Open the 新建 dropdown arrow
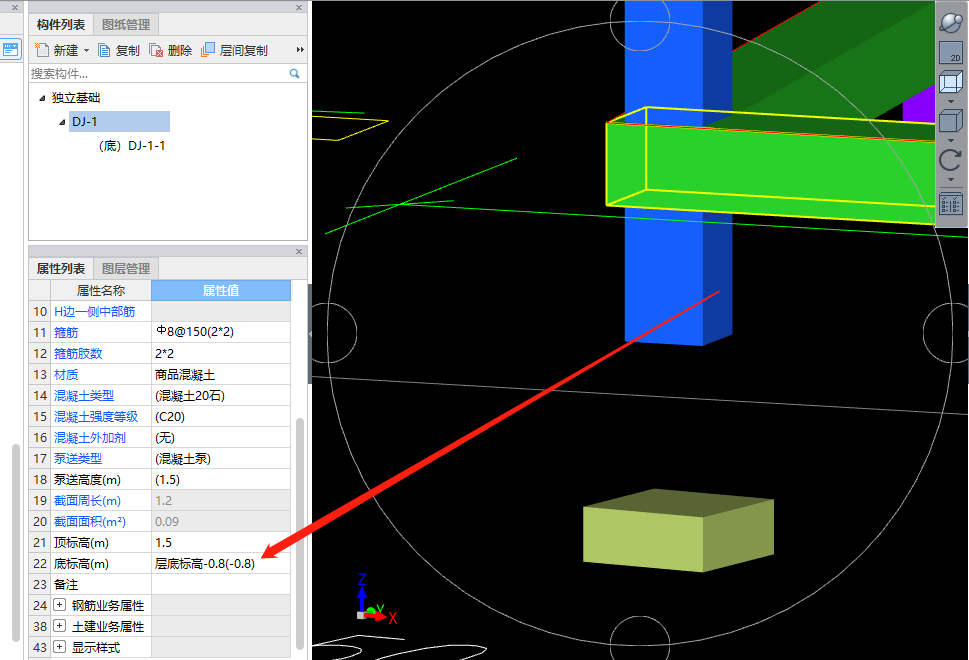The width and height of the screenshot is (969, 660). 87,51
